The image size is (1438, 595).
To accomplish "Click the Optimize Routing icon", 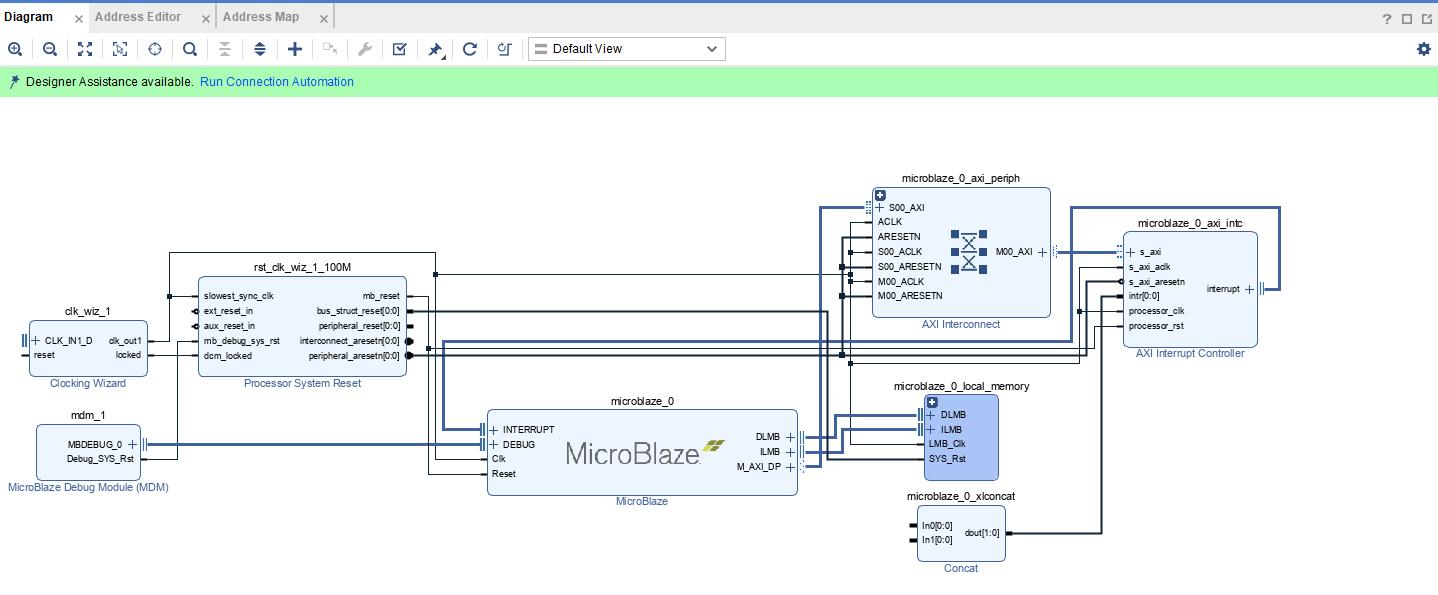I will pyautogui.click(x=505, y=49).
